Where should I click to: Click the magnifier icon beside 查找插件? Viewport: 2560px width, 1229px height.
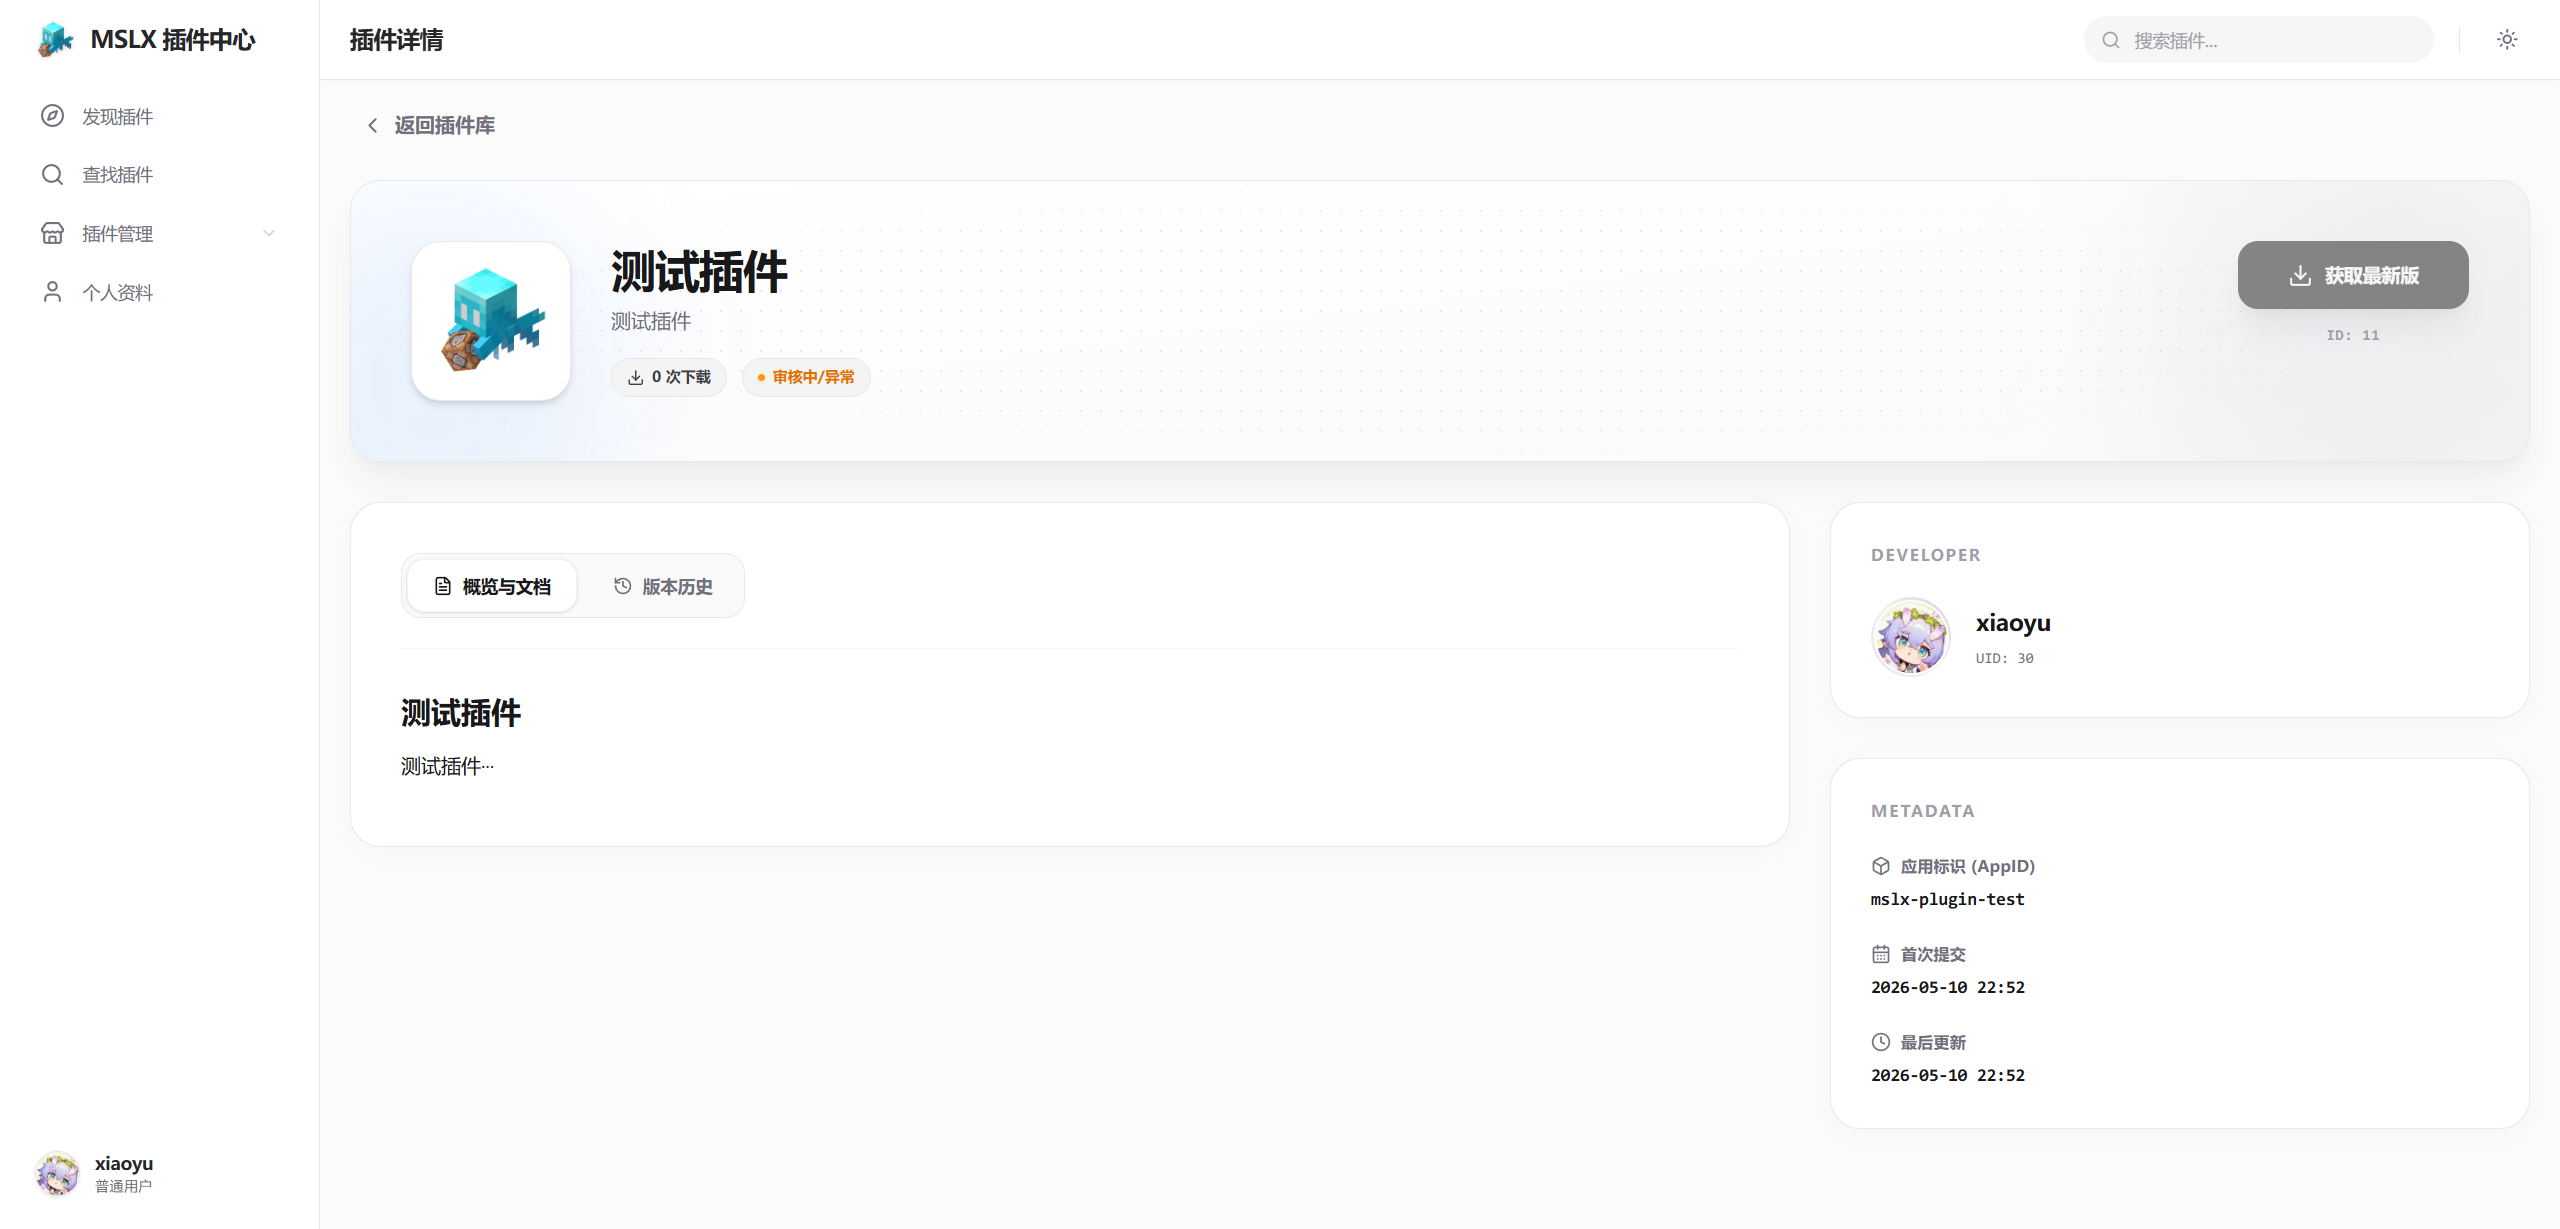[x=52, y=175]
